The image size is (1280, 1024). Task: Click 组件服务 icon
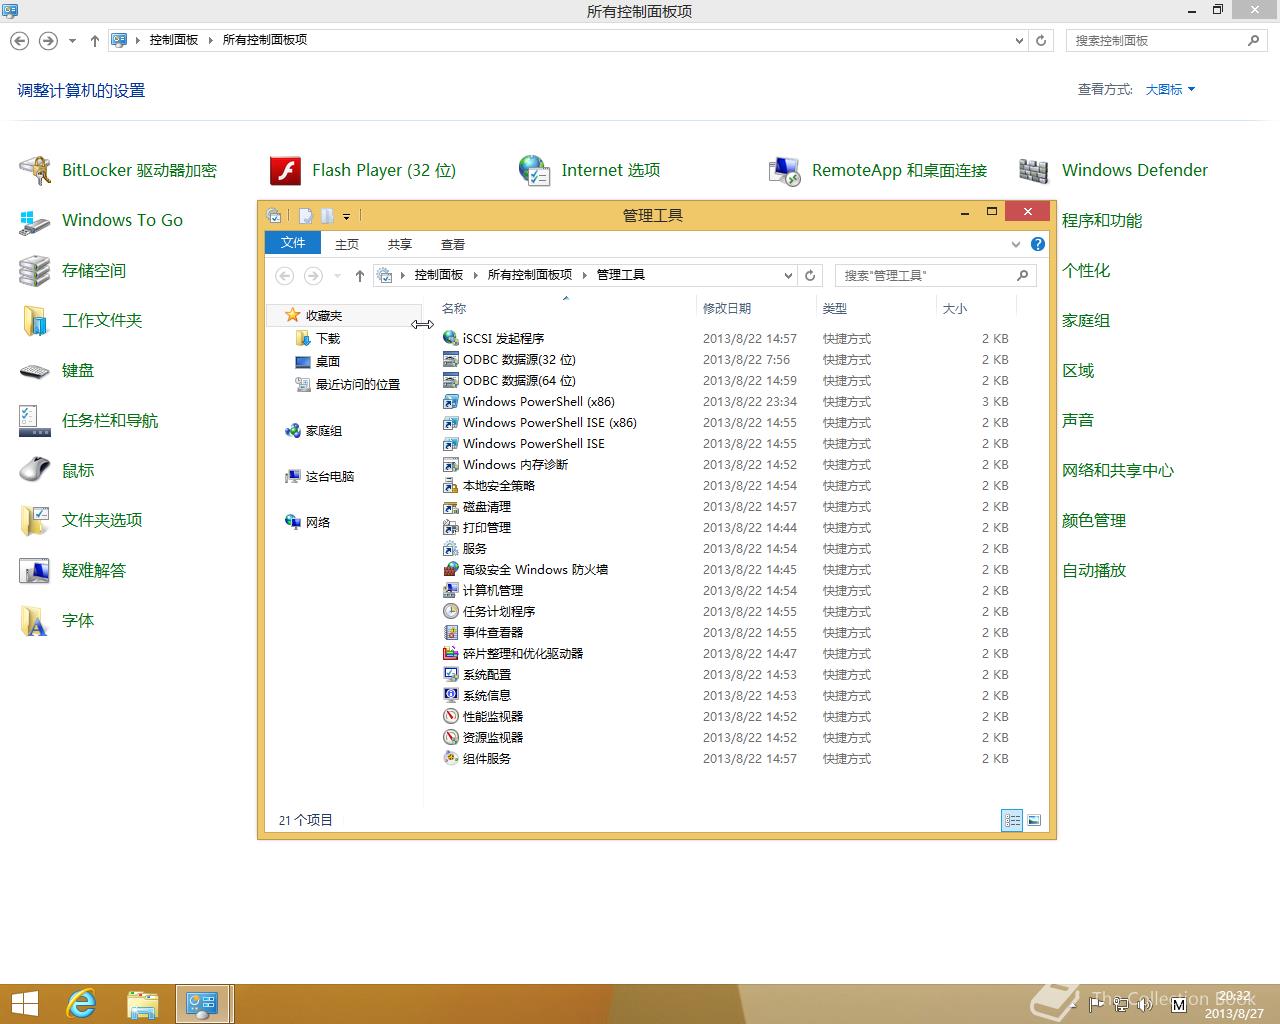(x=451, y=758)
